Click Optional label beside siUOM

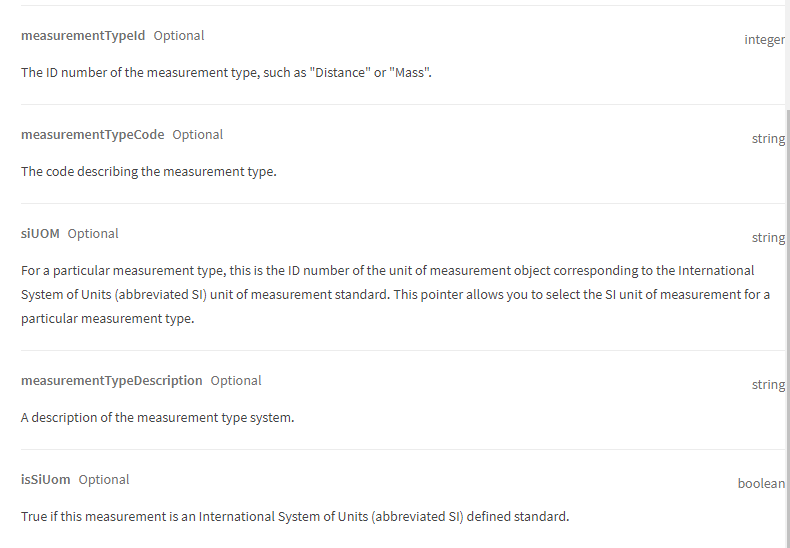coord(93,234)
